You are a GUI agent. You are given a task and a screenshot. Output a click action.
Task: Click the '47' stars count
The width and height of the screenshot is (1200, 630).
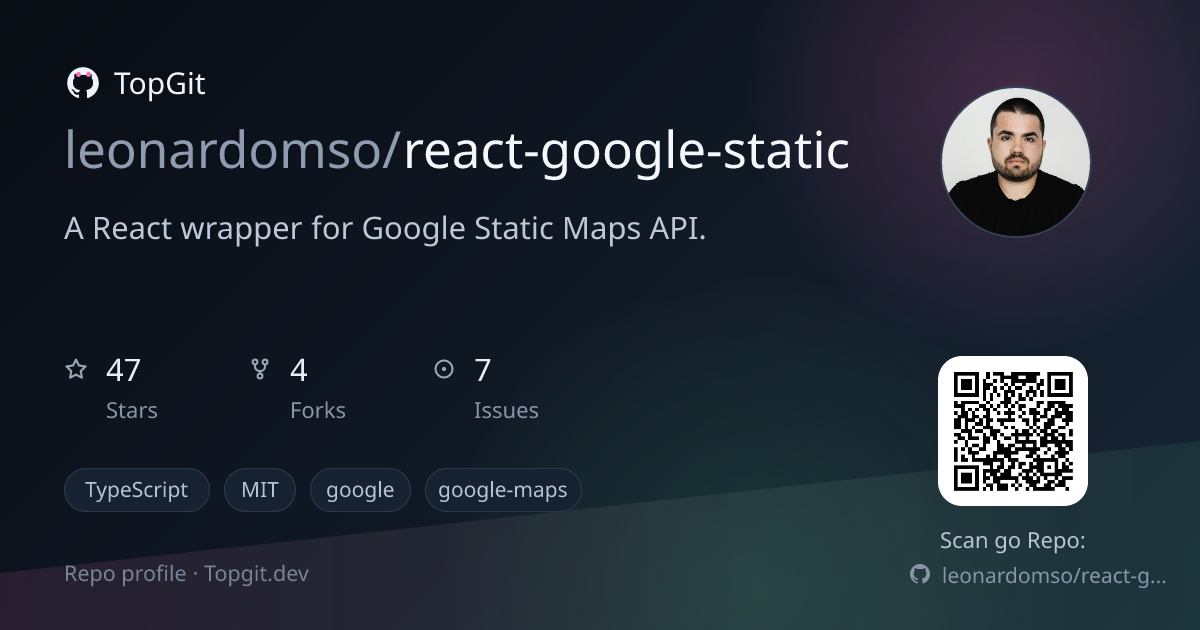[x=123, y=370]
